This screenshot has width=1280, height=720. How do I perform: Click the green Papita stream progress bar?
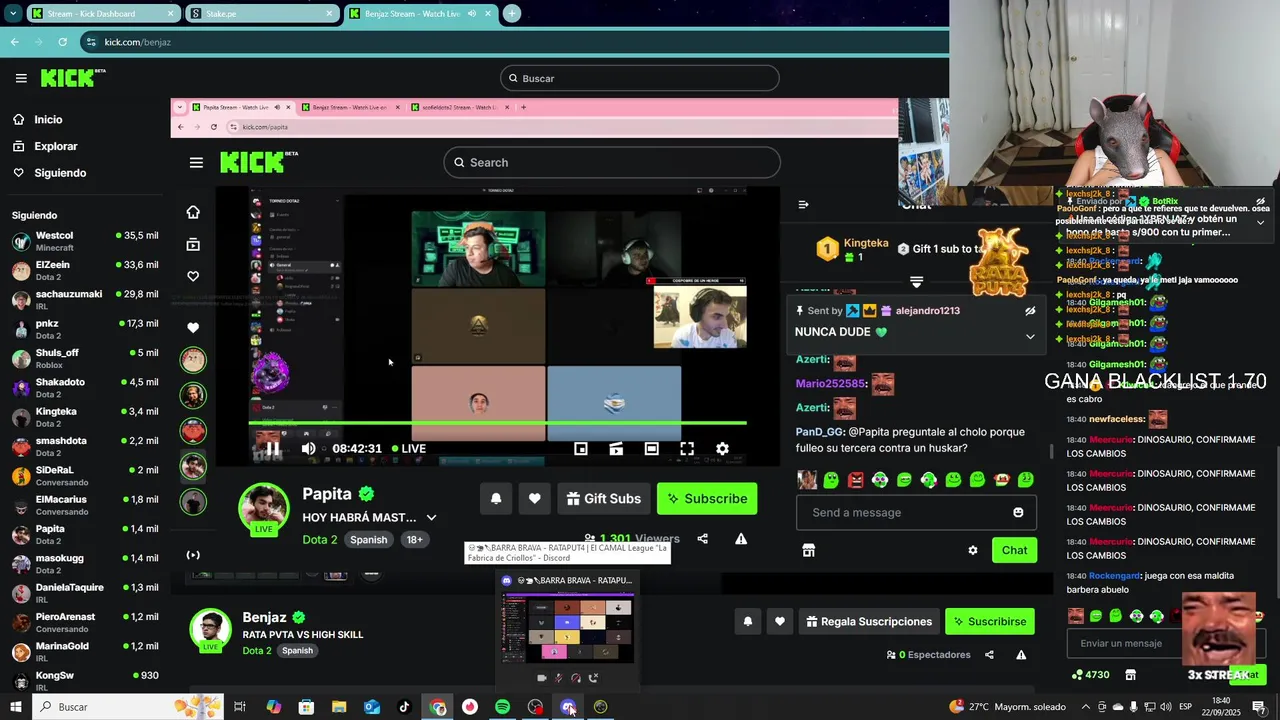(497, 424)
